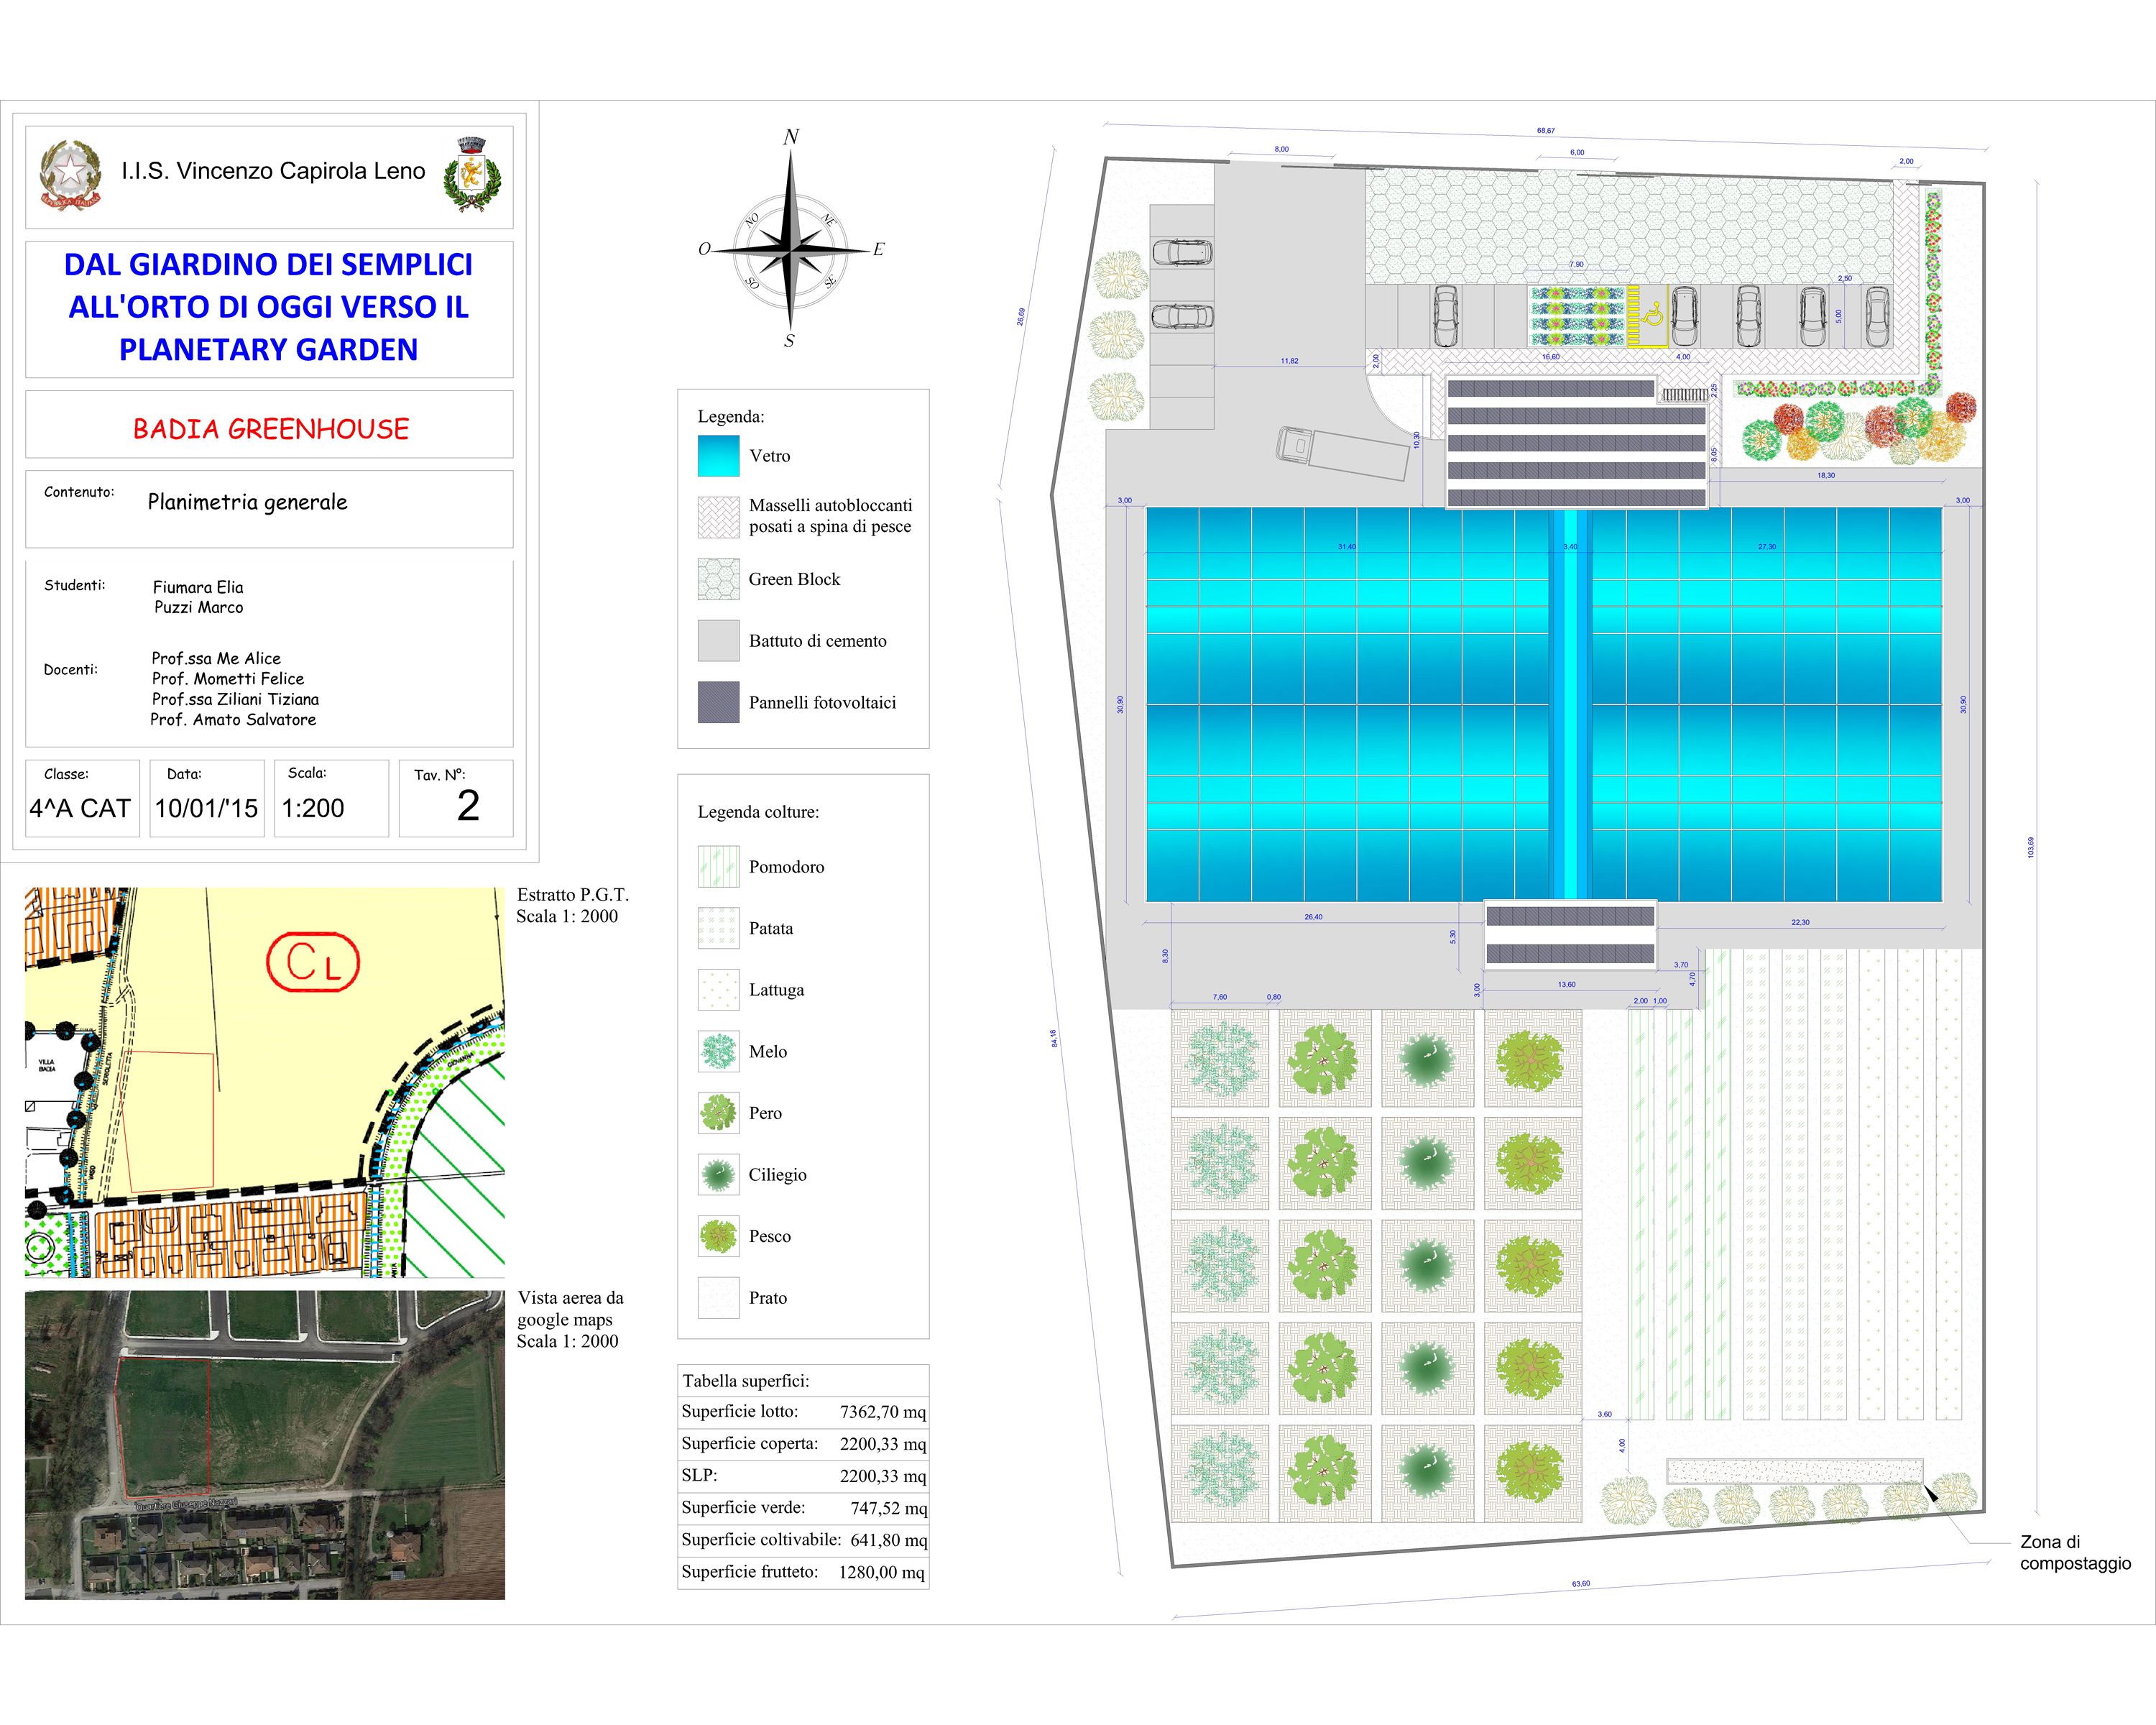
Task: Click the Battuto di cemento grey swatch
Action: click(x=718, y=641)
